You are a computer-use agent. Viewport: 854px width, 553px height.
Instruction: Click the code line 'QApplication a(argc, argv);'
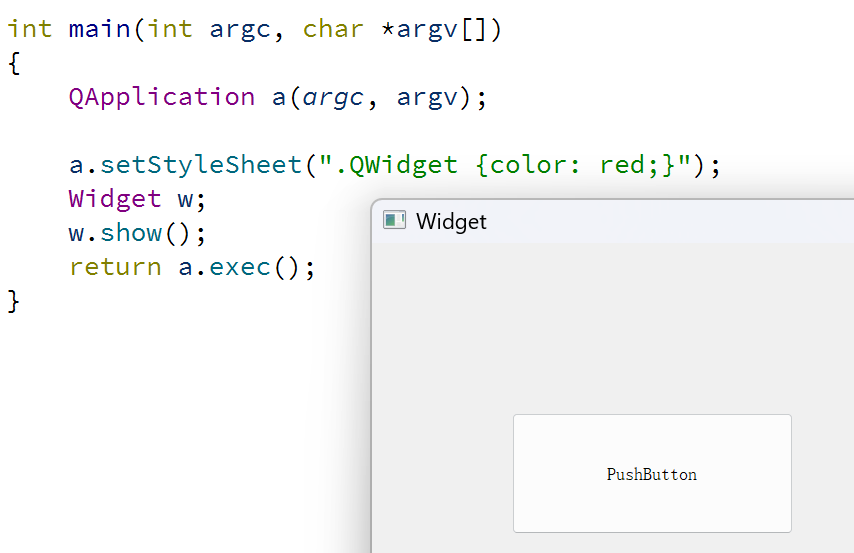pyautogui.click(x=278, y=98)
